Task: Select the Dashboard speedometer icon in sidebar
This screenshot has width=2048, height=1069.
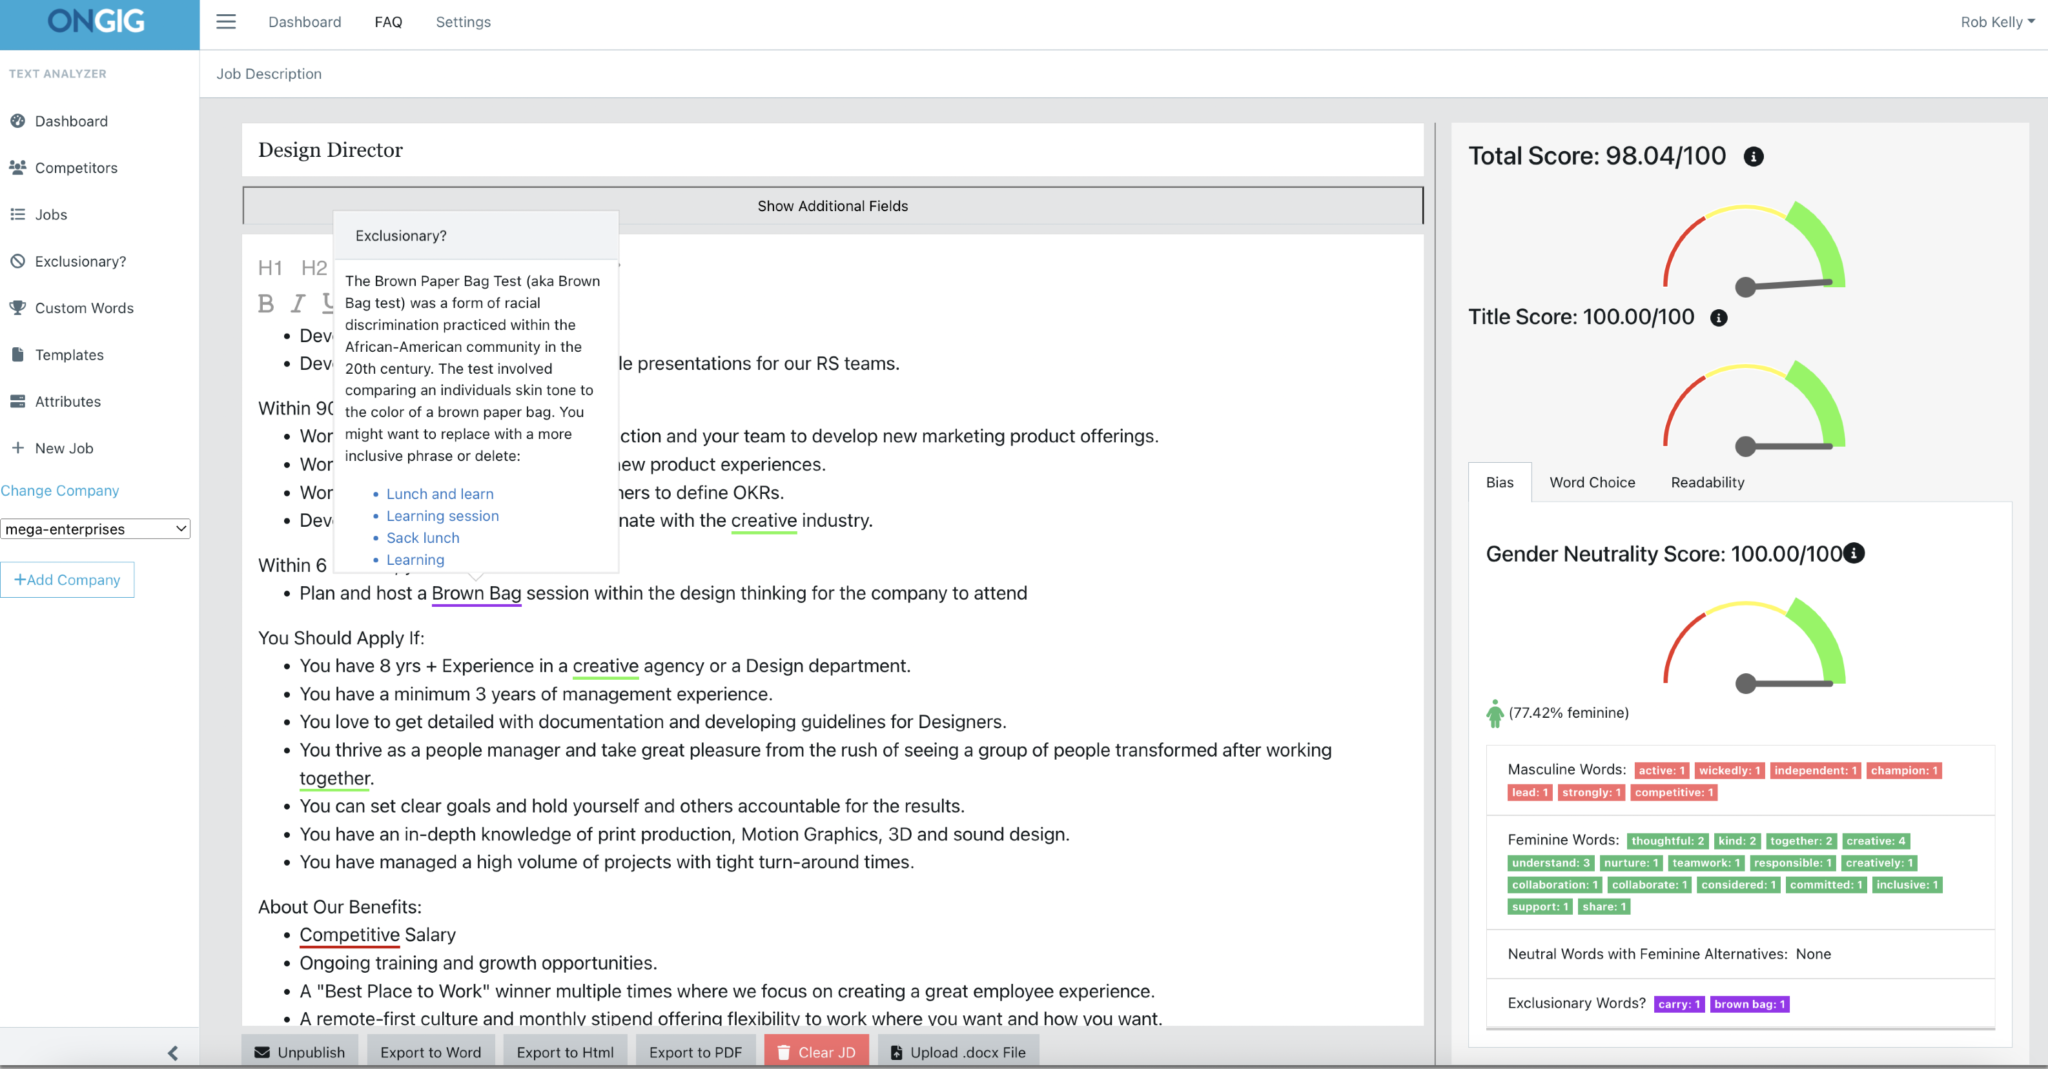Action: [x=18, y=121]
